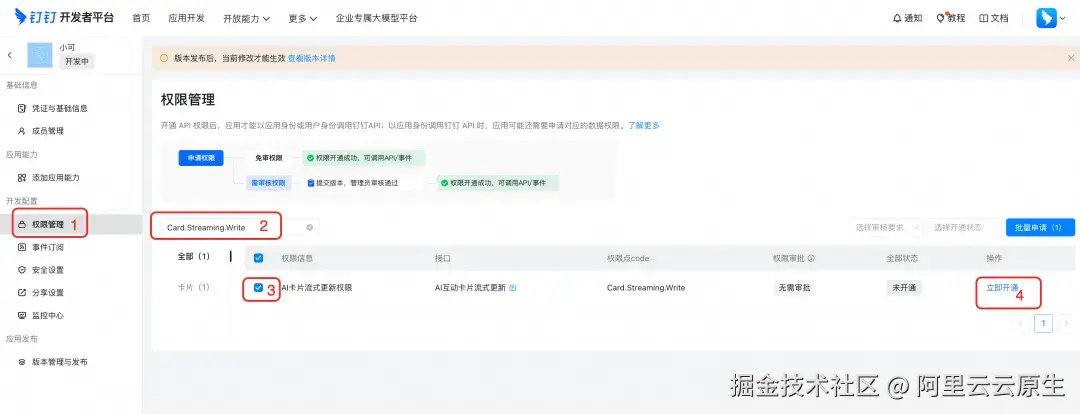This screenshot has height=414, width=1080.
Task: Expand the 开放能力 dropdown menu
Action: (247, 19)
